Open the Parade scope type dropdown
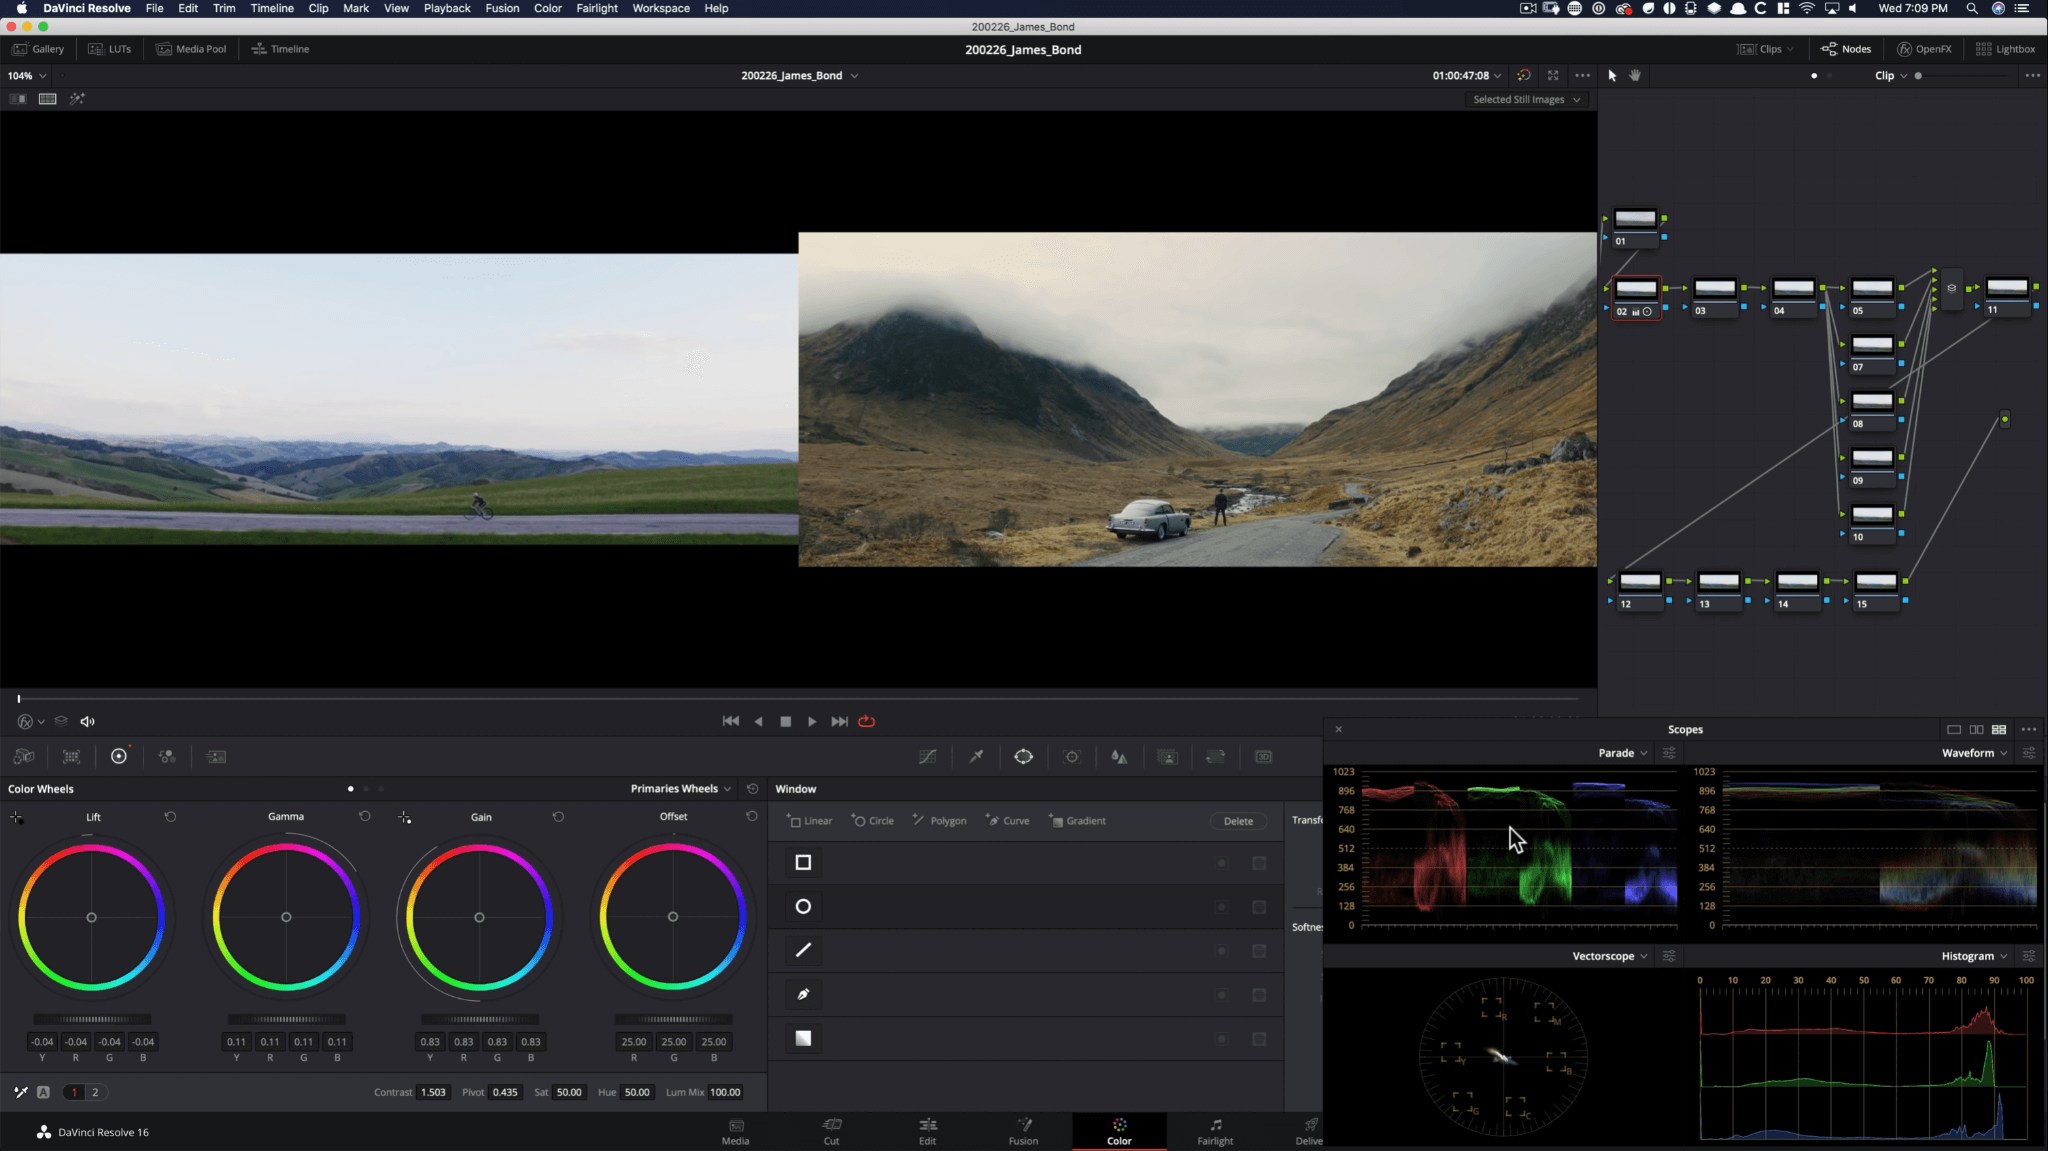 tap(1622, 753)
